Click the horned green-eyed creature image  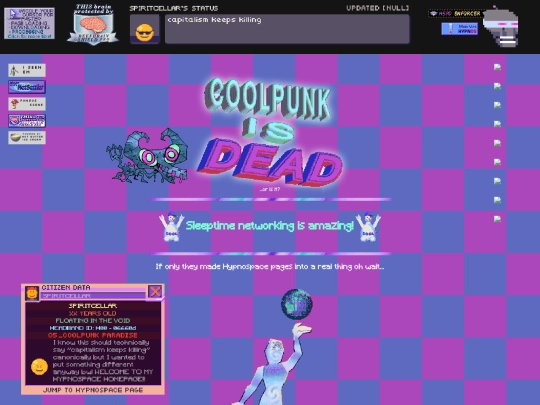(x=147, y=156)
